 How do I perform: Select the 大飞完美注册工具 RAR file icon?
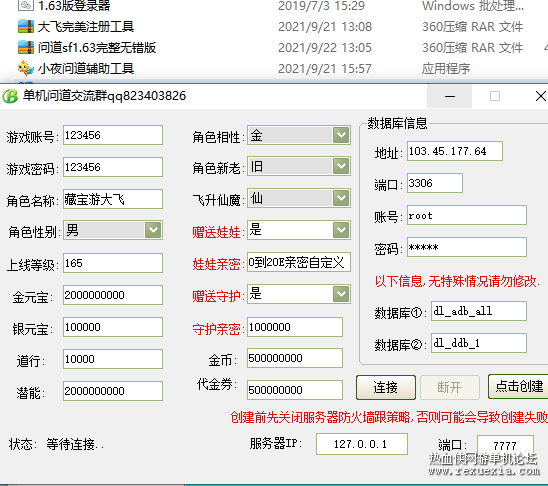pos(26,27)
